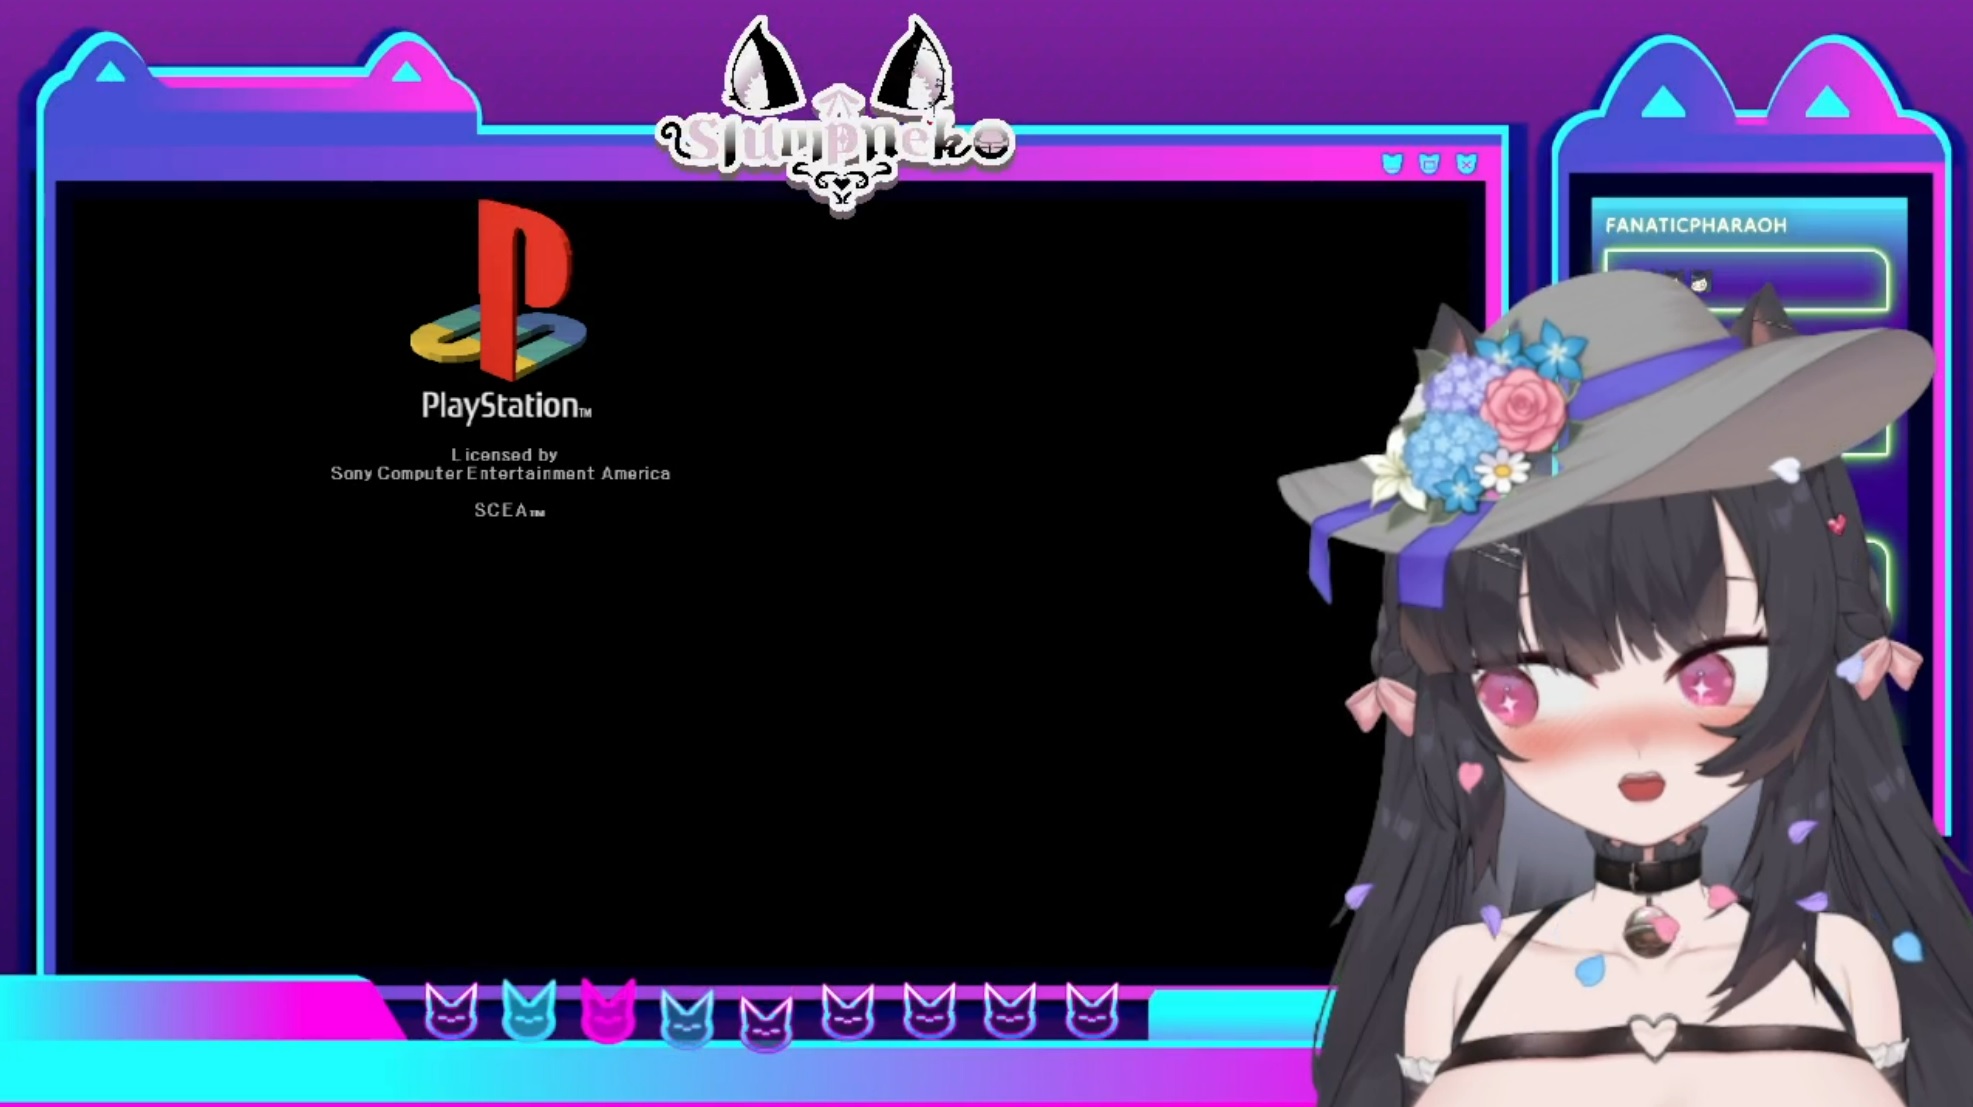Click the "Licensed by" text
1973x1107 pixels.
[x=504, y=455]
